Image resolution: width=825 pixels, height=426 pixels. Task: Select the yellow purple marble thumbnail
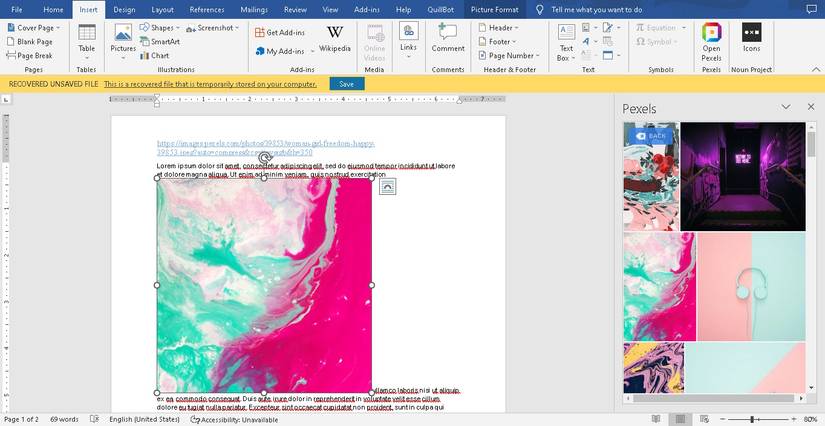point(654,368)
